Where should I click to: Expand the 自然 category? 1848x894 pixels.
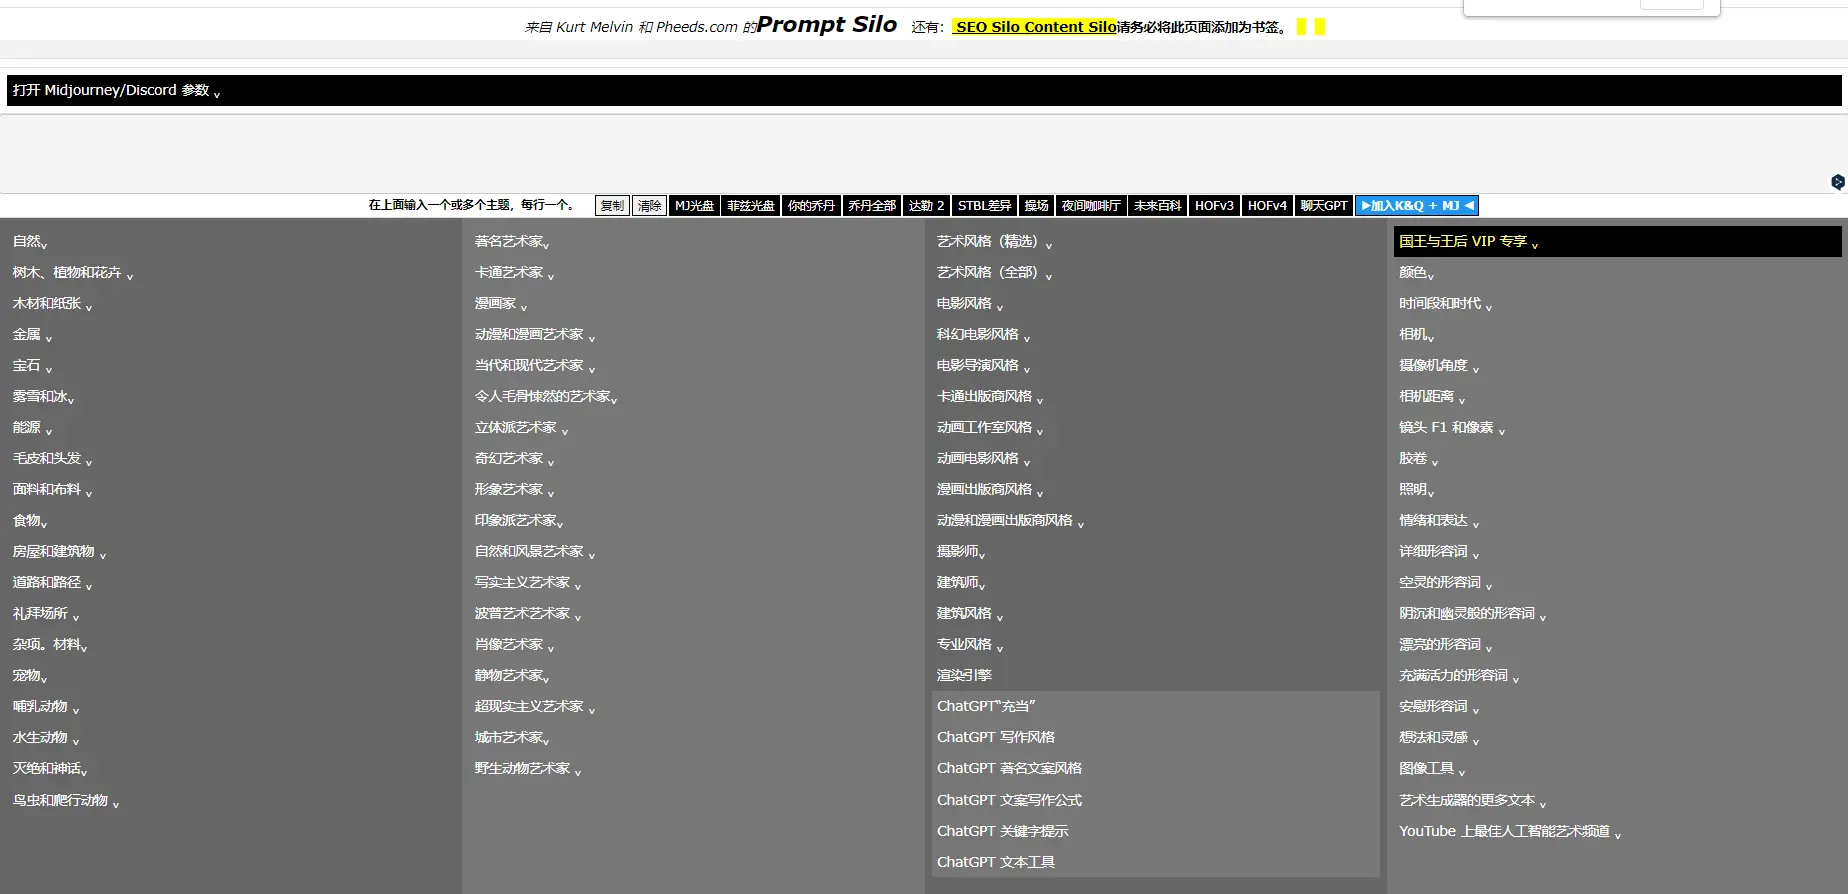pos(29,242)
